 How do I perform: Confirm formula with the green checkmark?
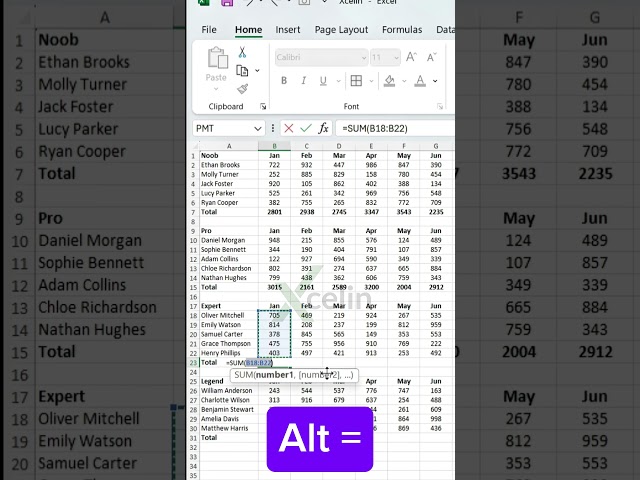(306, 129)
